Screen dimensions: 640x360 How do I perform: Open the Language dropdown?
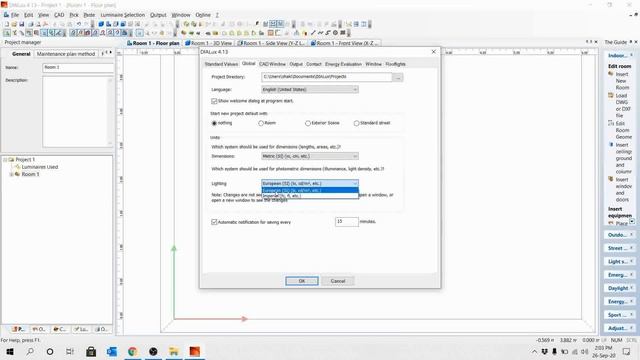[x=310, y=89]
